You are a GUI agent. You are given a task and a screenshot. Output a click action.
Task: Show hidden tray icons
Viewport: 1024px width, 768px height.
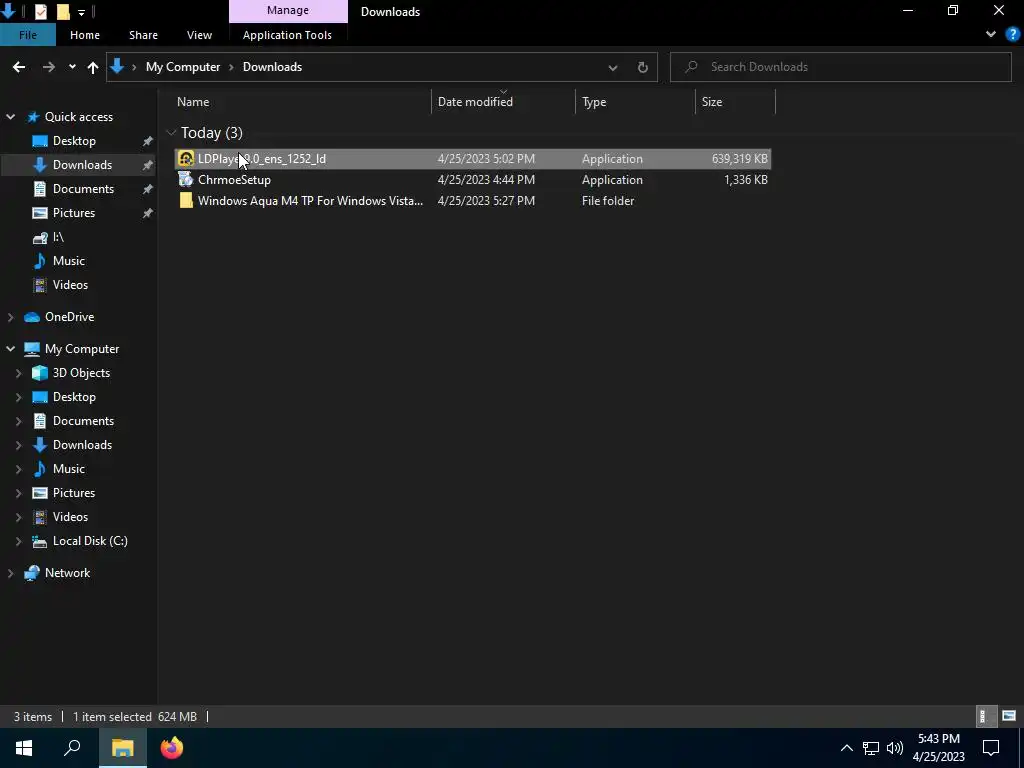click(846, 748)
